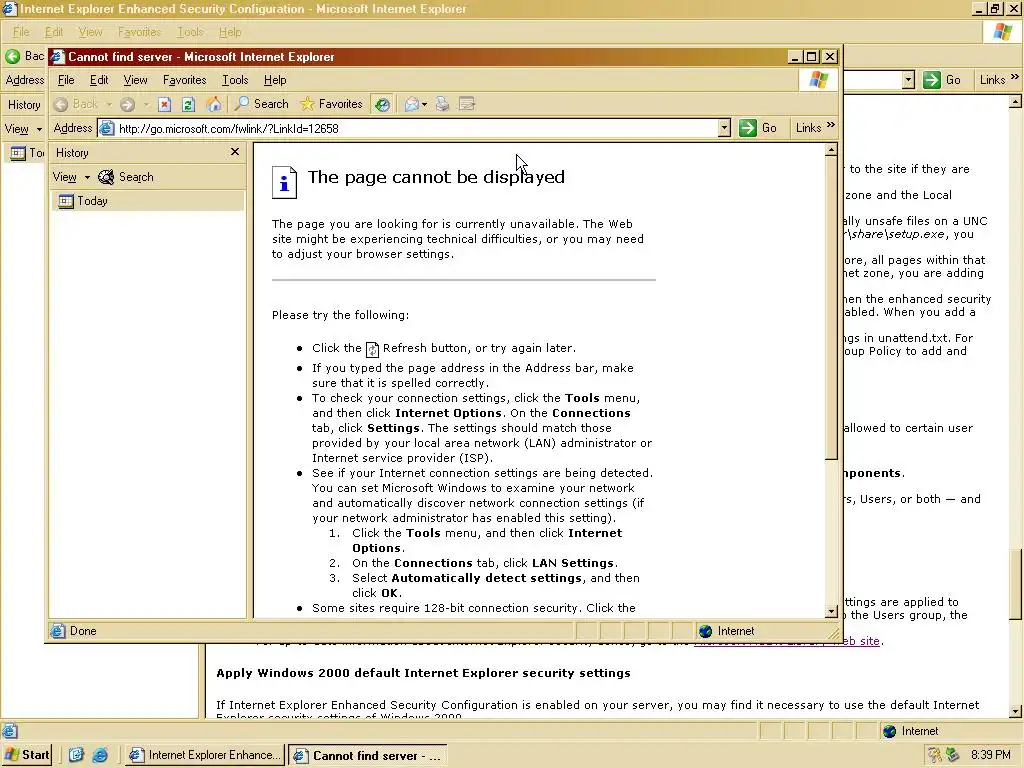Click the network tray icon
Viewport: 1024px width, 768px height.
[953, 755]
